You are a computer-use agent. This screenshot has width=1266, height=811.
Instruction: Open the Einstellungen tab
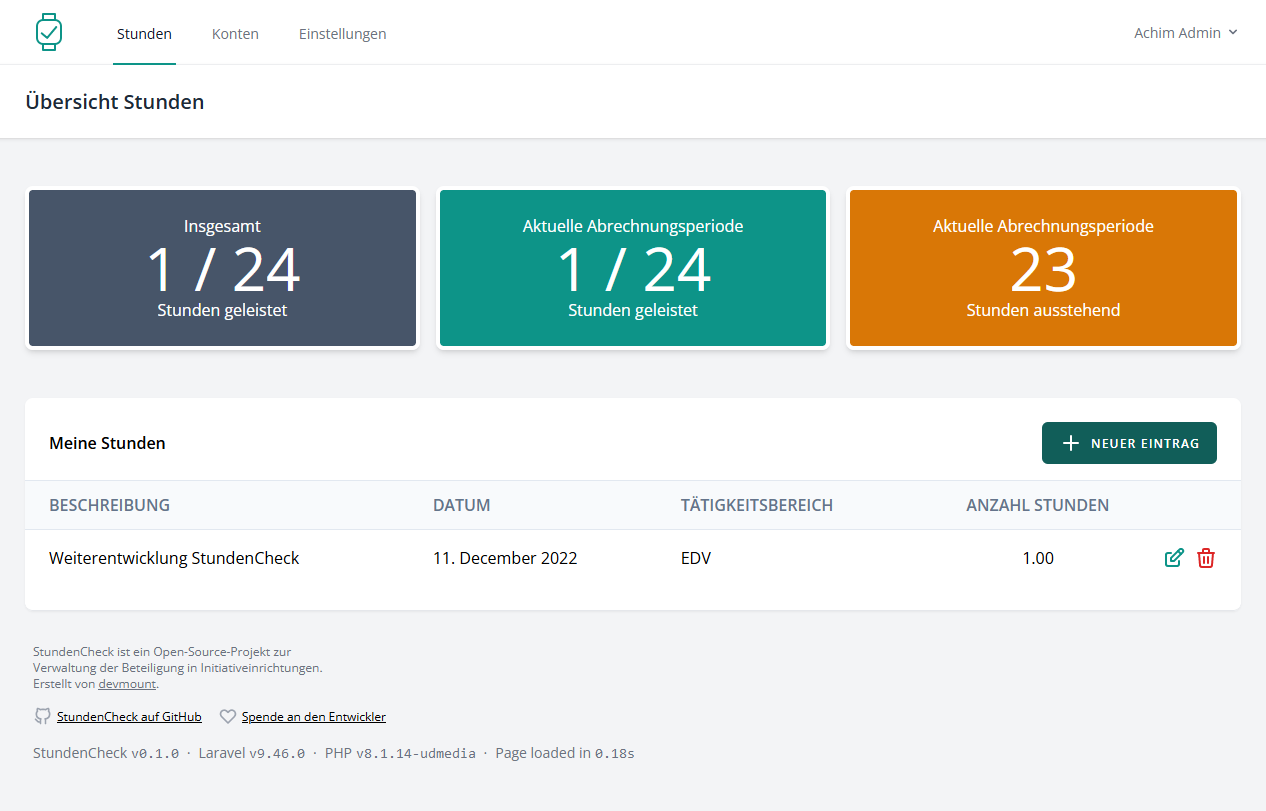(x=342, y=33)
